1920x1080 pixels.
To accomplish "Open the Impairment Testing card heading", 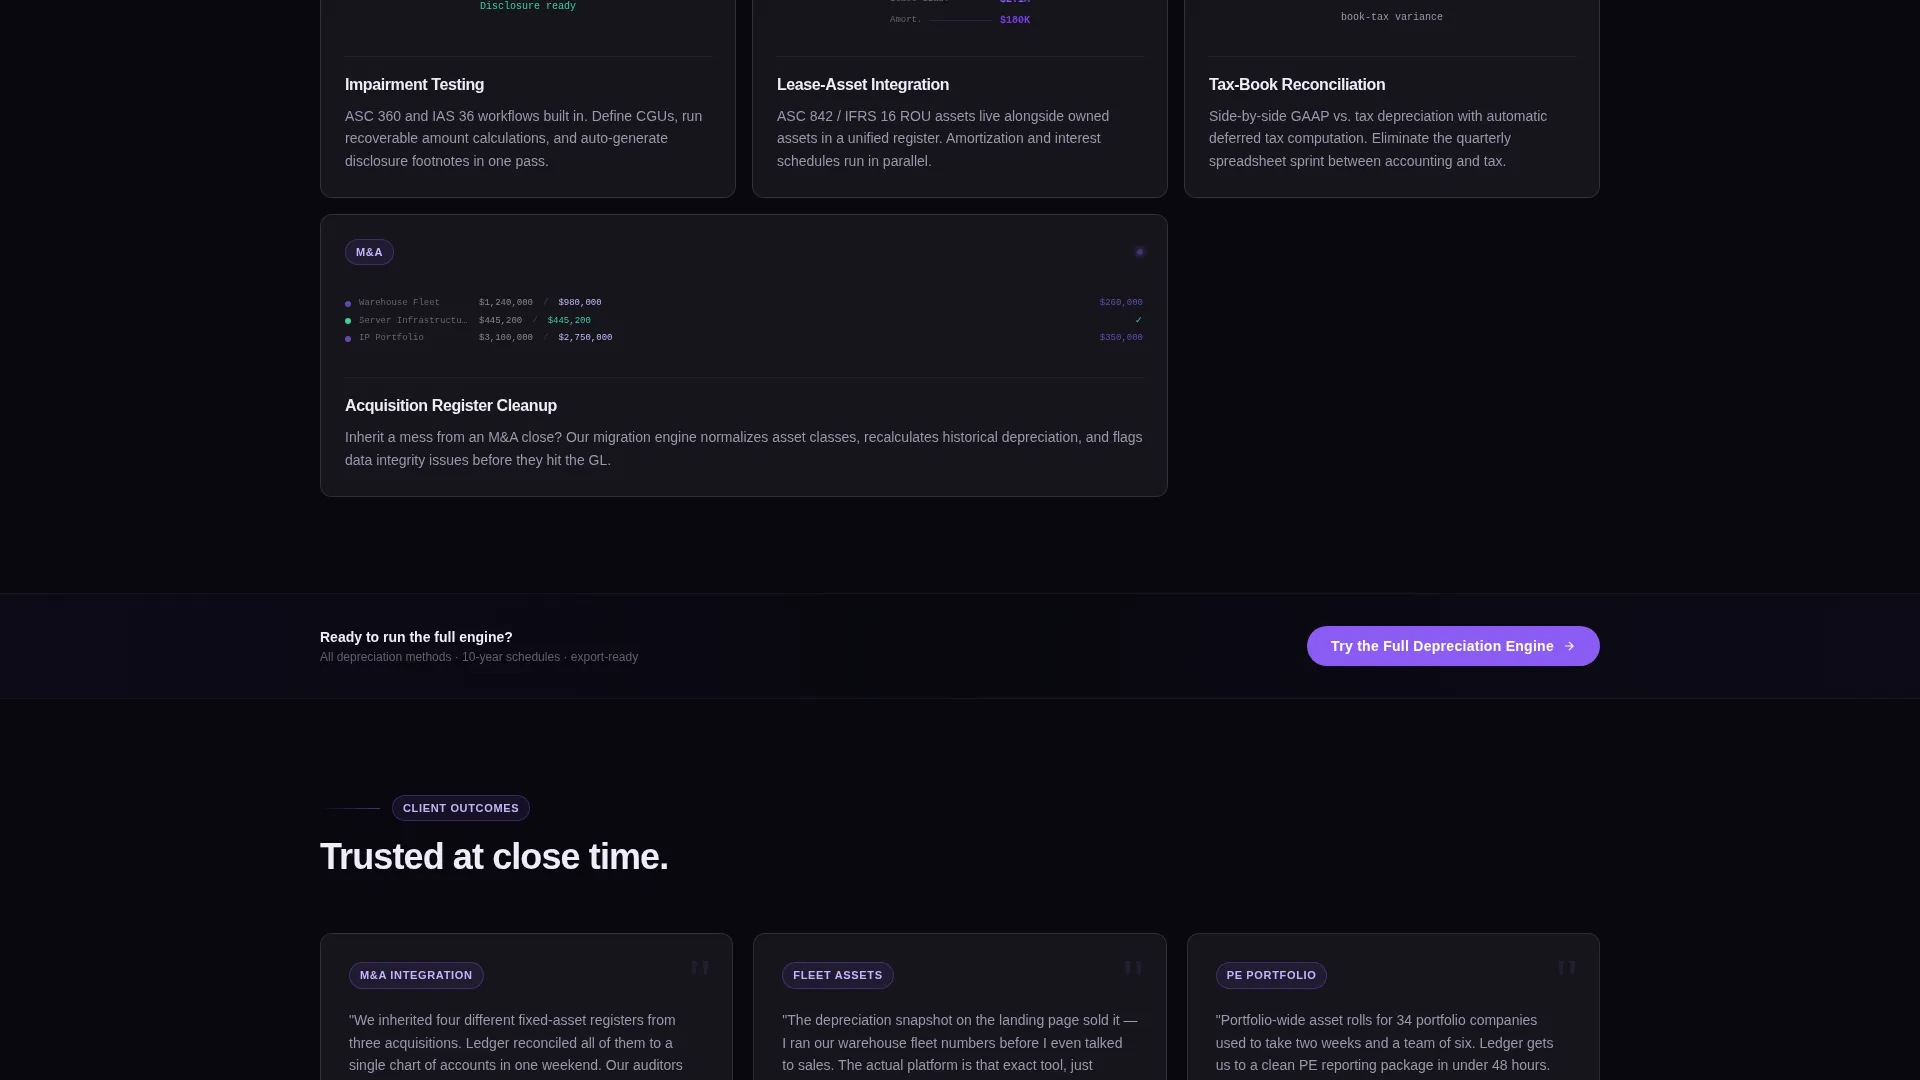I will (414, 85).
